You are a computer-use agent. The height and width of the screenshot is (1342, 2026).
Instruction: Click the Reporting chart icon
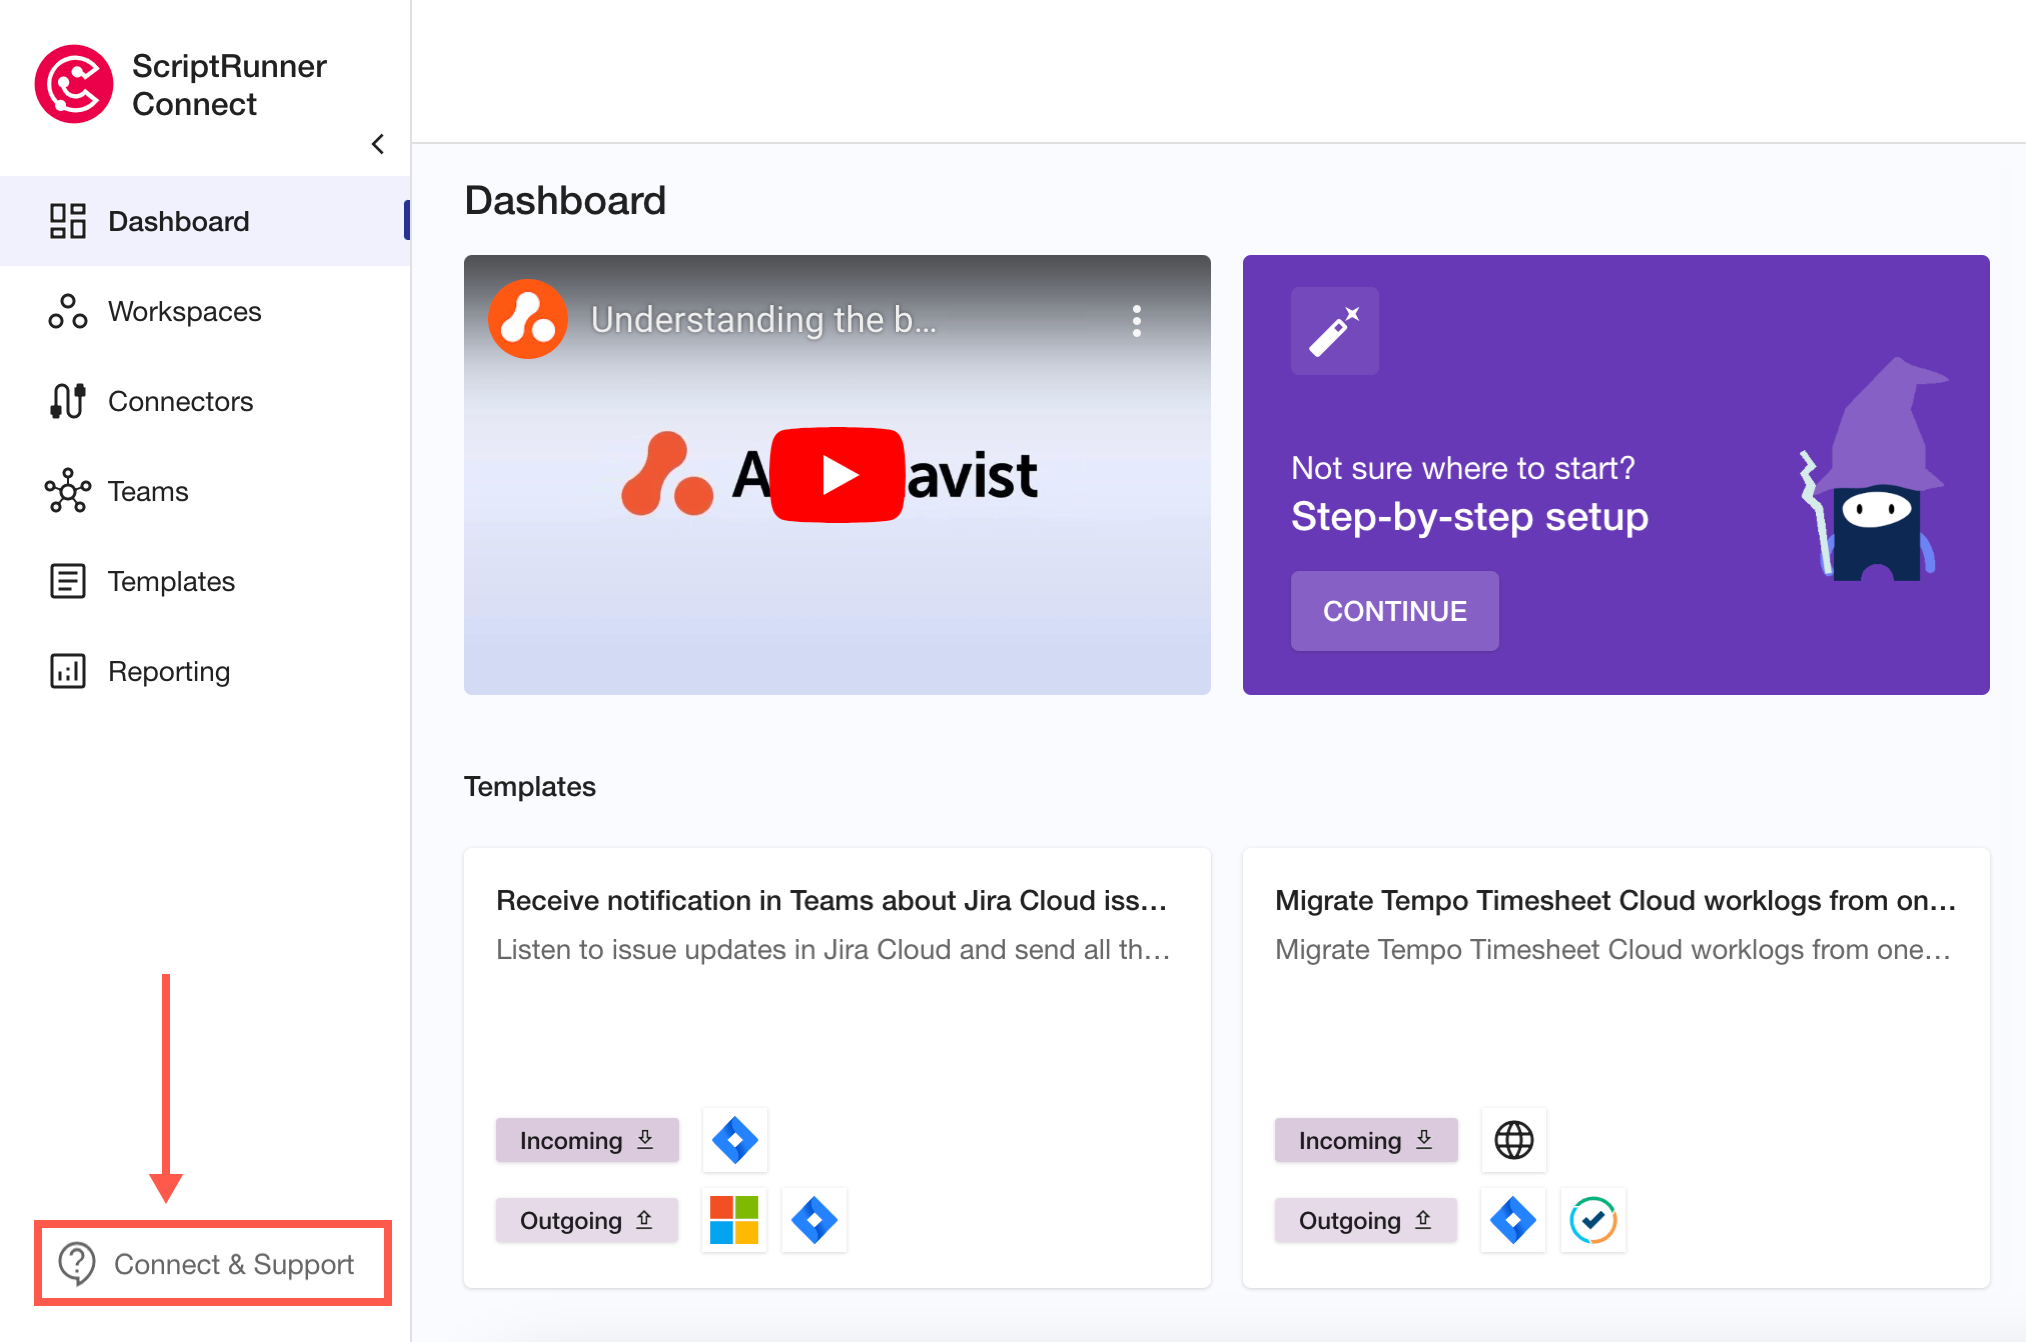[x=68, y=671]
